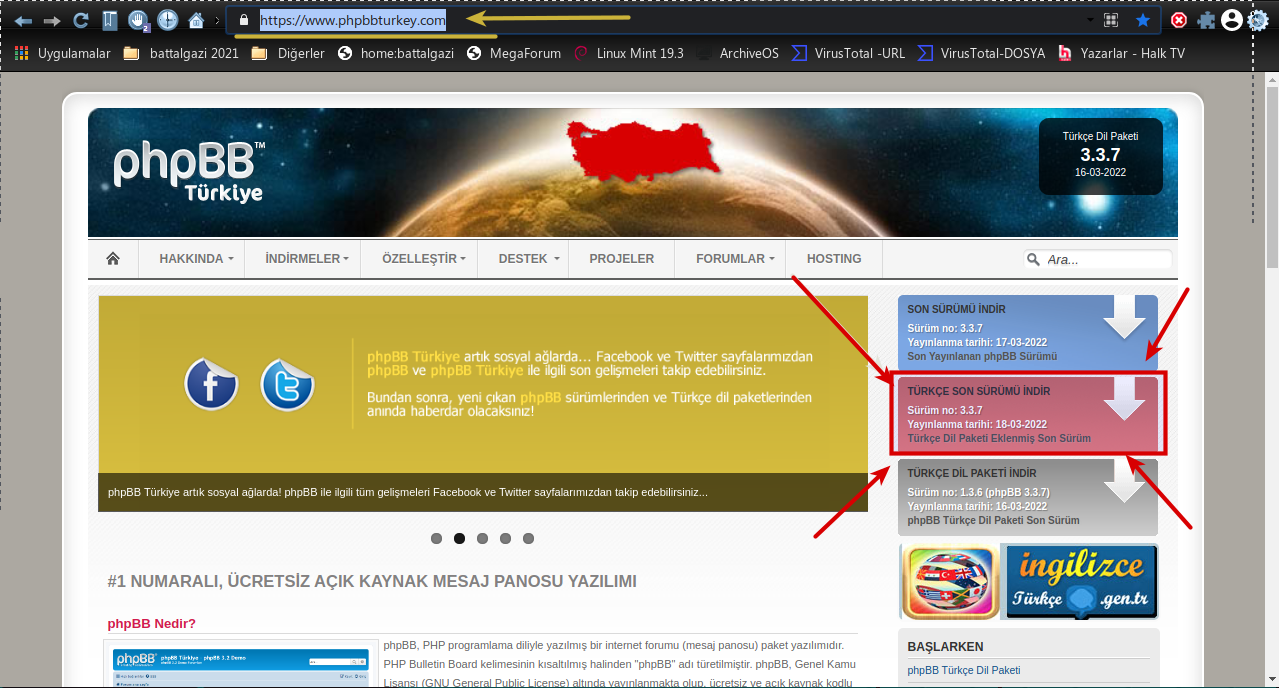Reload the page with the refresh icon
This screenshot has width=1279, height=688.
[81, 20]
